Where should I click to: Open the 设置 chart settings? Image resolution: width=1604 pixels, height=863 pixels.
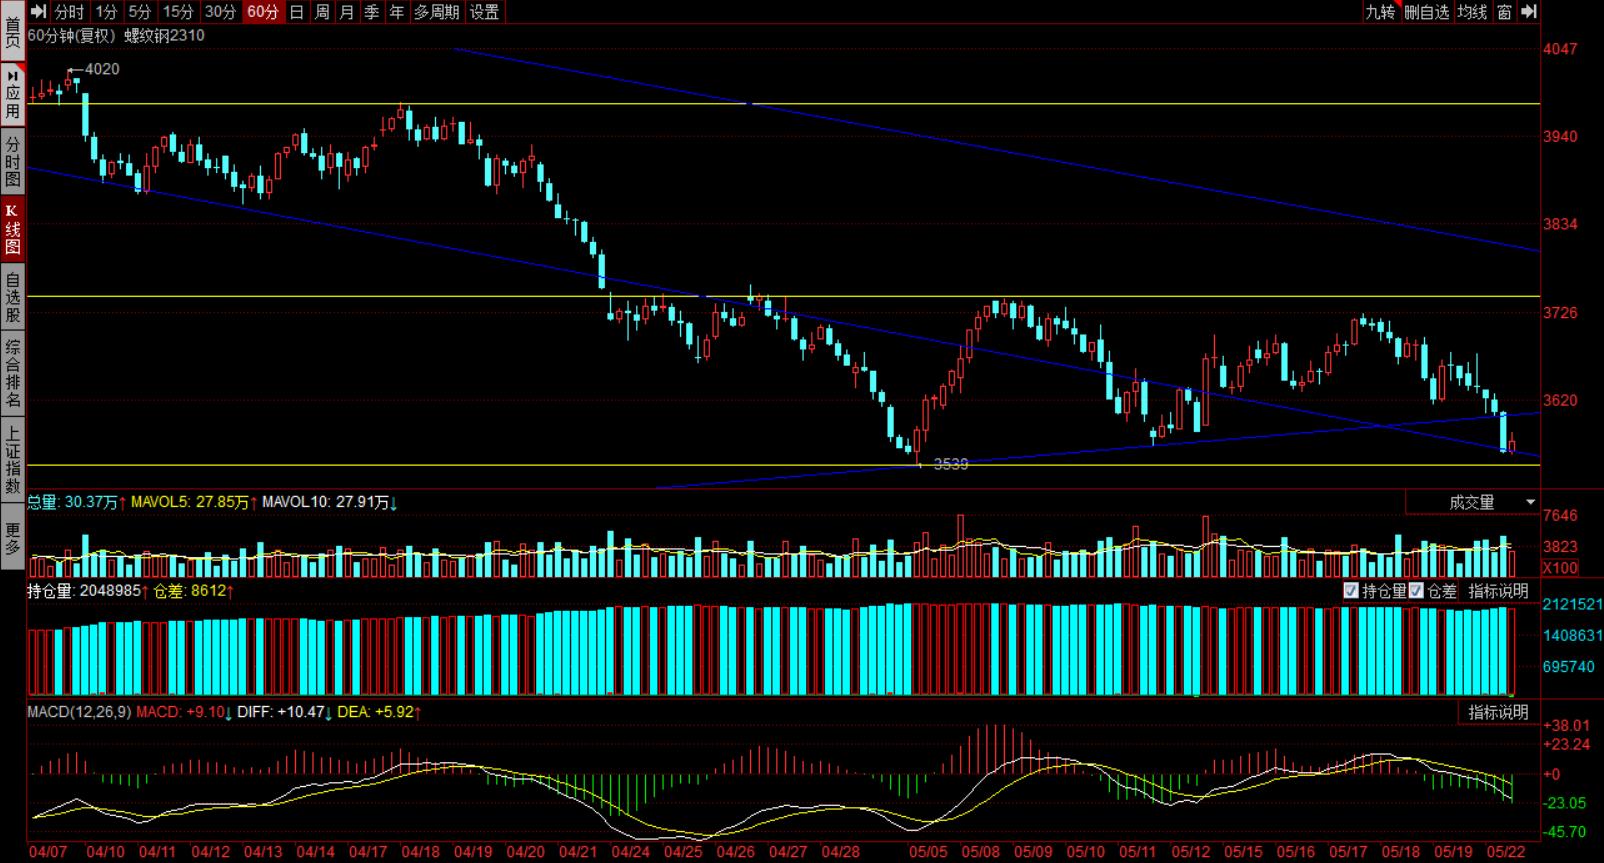(484, 12)
